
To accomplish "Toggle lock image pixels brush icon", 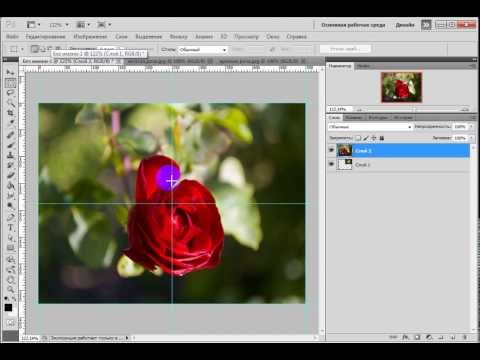I will click(366, 138).
